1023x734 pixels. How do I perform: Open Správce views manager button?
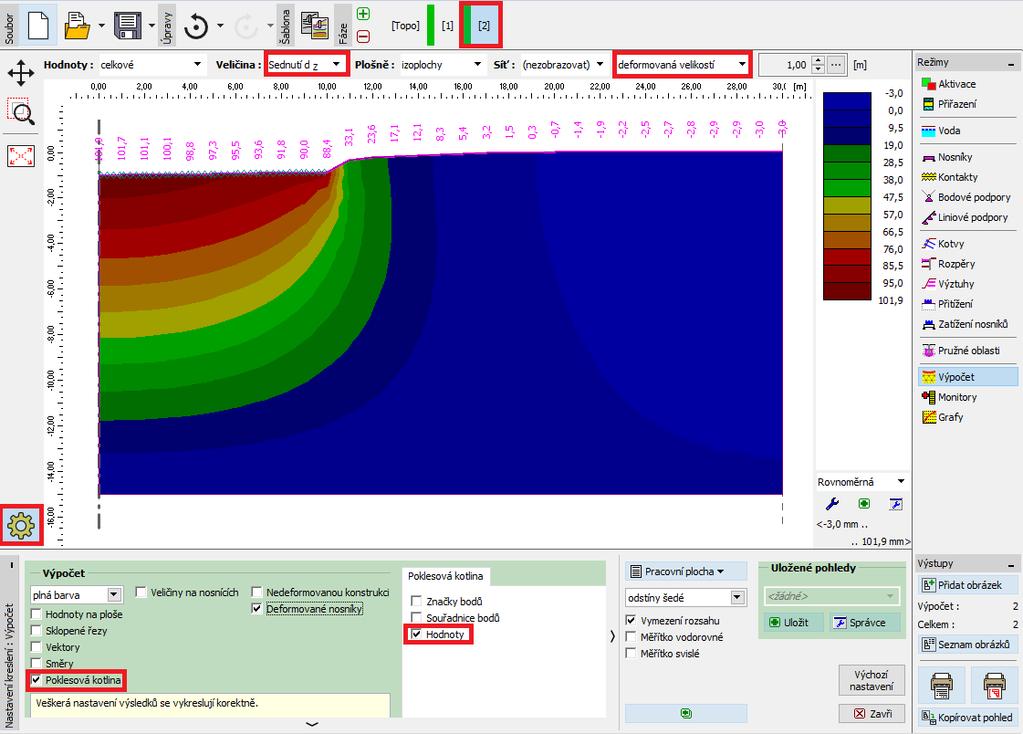(x=866, y=622)
